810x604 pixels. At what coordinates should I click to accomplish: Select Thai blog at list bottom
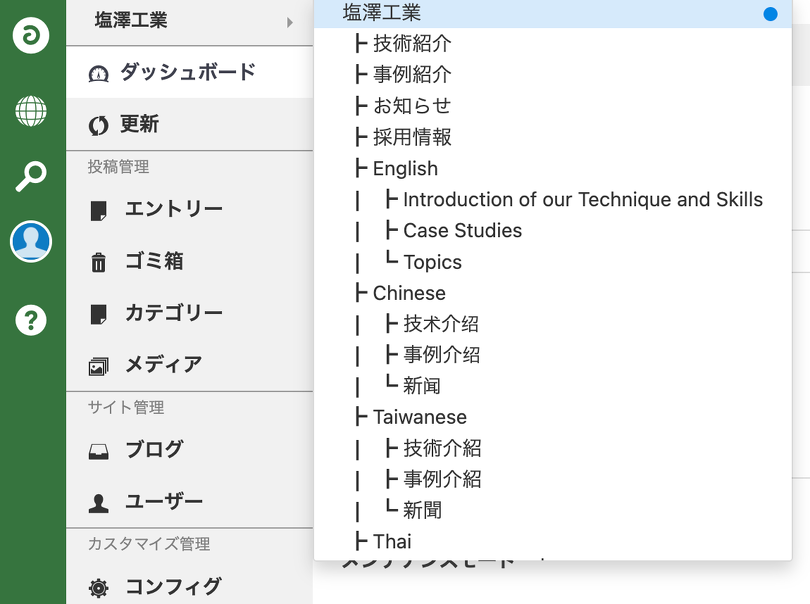tap(392, 541)
